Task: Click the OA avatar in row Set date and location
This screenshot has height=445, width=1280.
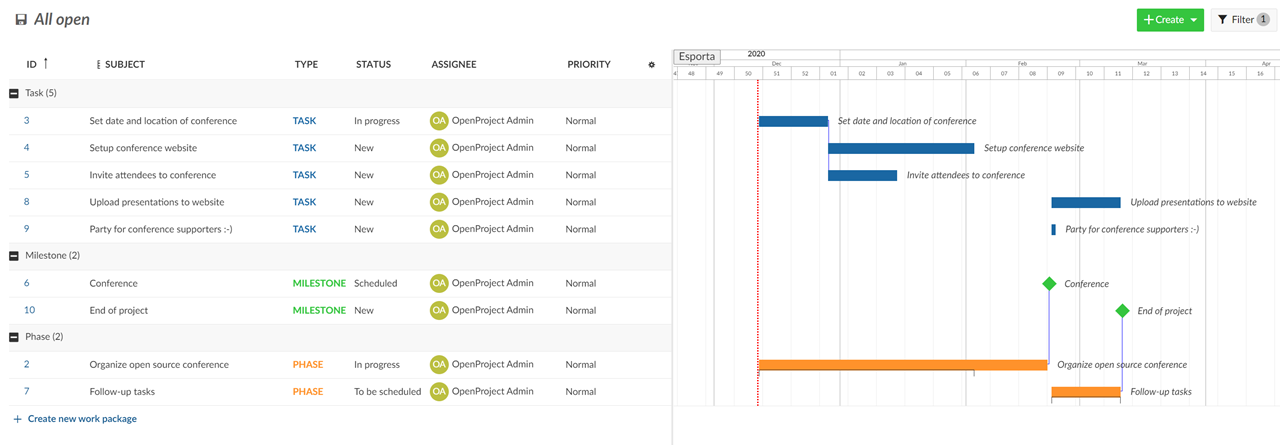Action: pos(439,121)
